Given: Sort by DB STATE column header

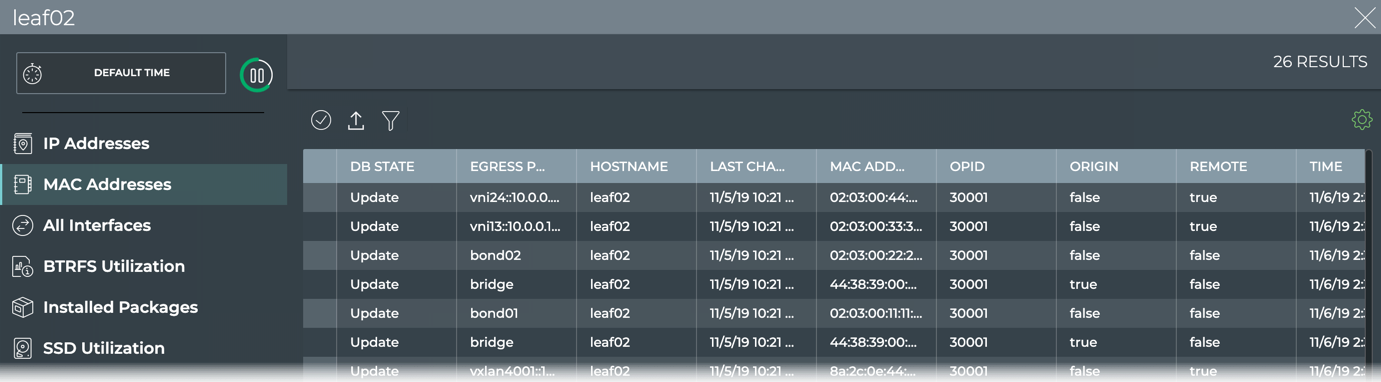Looking at the screenshot, I should coord(382,166).
